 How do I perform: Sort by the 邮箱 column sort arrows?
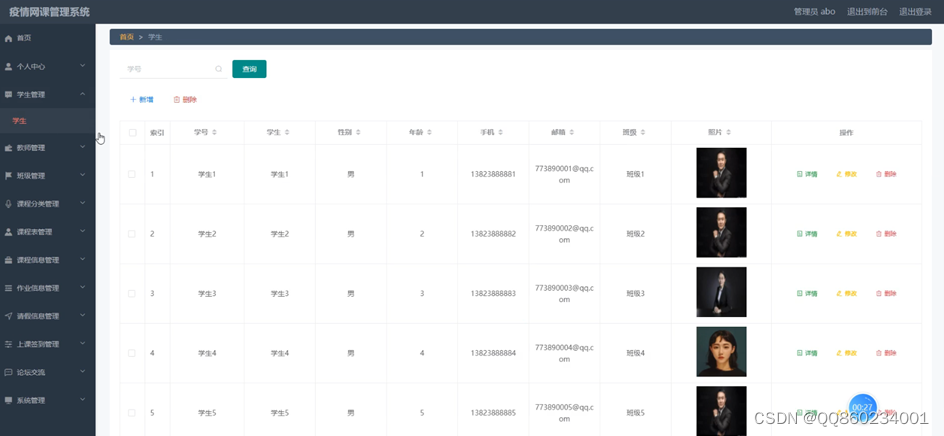[571, 132]
